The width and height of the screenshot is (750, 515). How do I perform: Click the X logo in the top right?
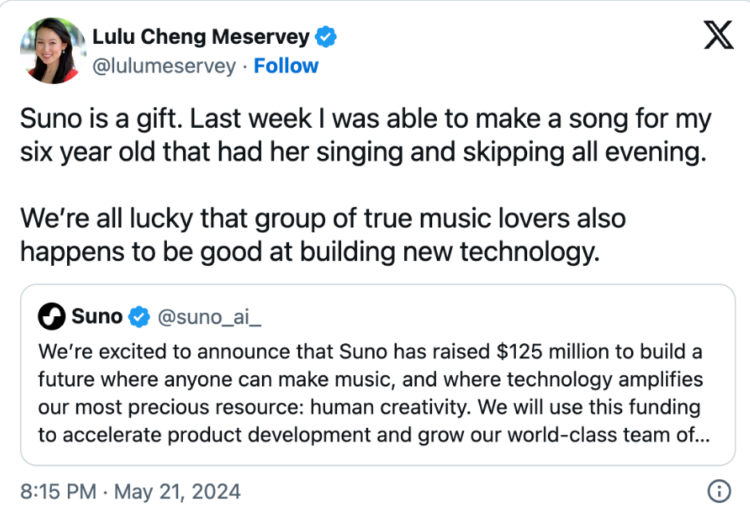point(717,37)
